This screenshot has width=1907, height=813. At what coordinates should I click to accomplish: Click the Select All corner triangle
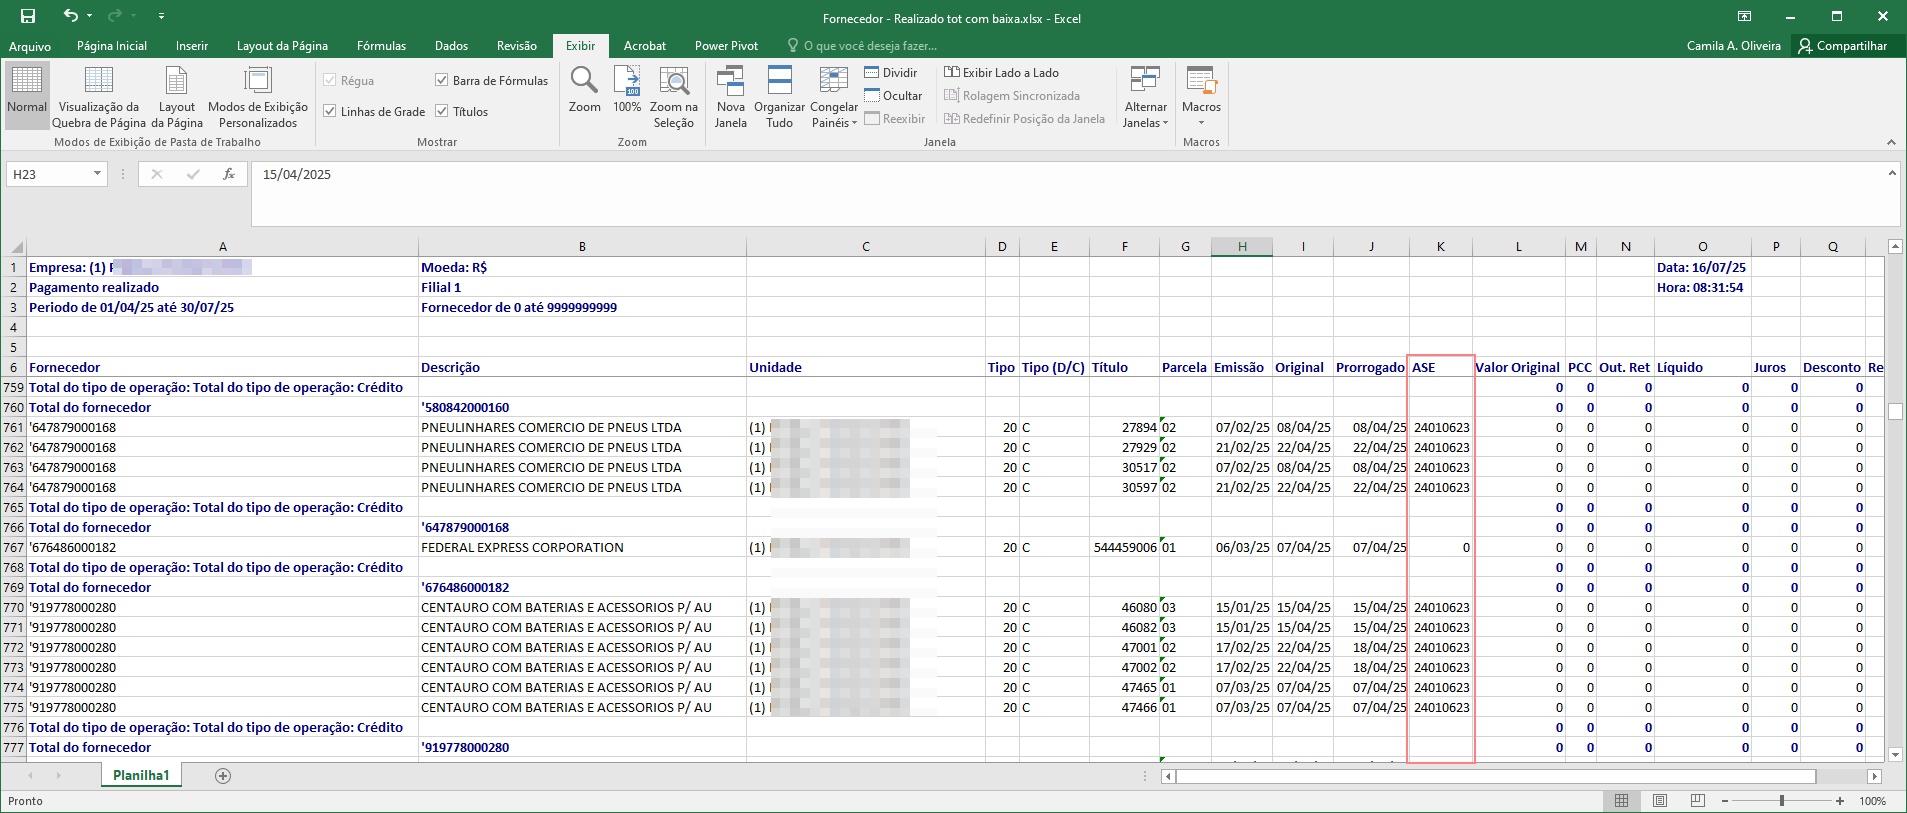pyautogui.click(x=14, y=246)
